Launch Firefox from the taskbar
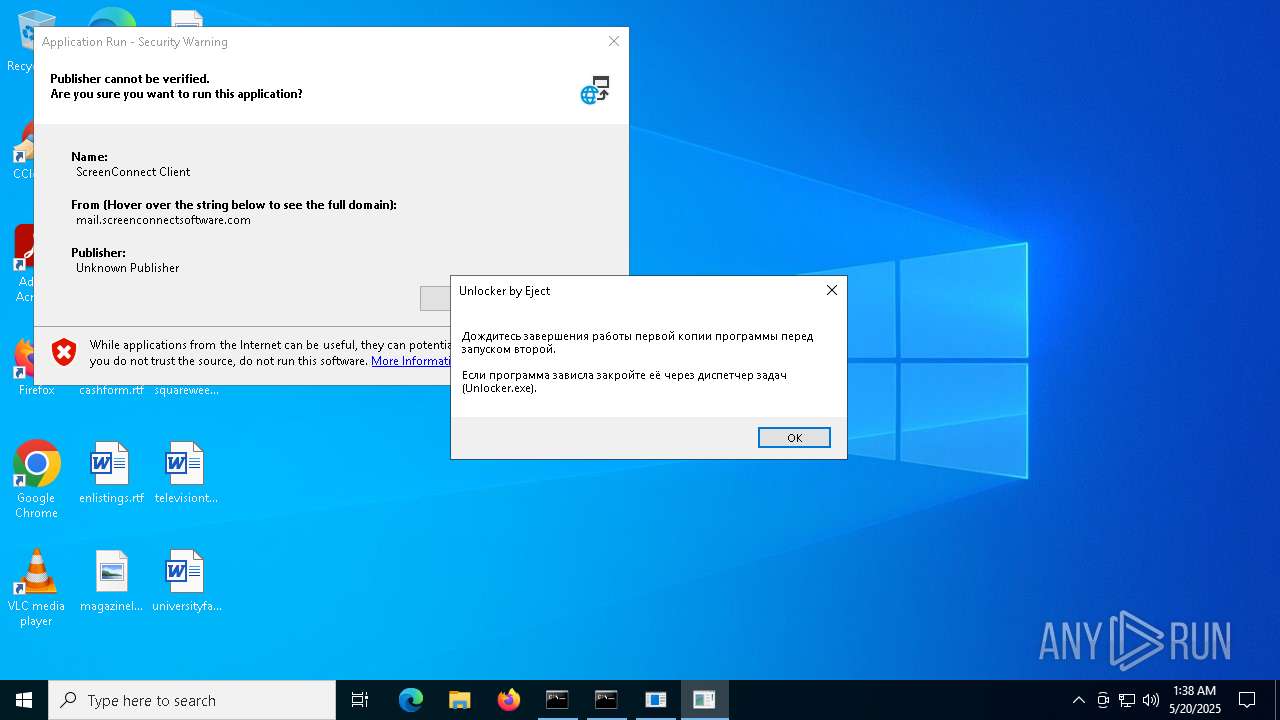Image resolution: width=1280 pixels, height=720 pixels. pyautogui.click(x=509, y=700)
